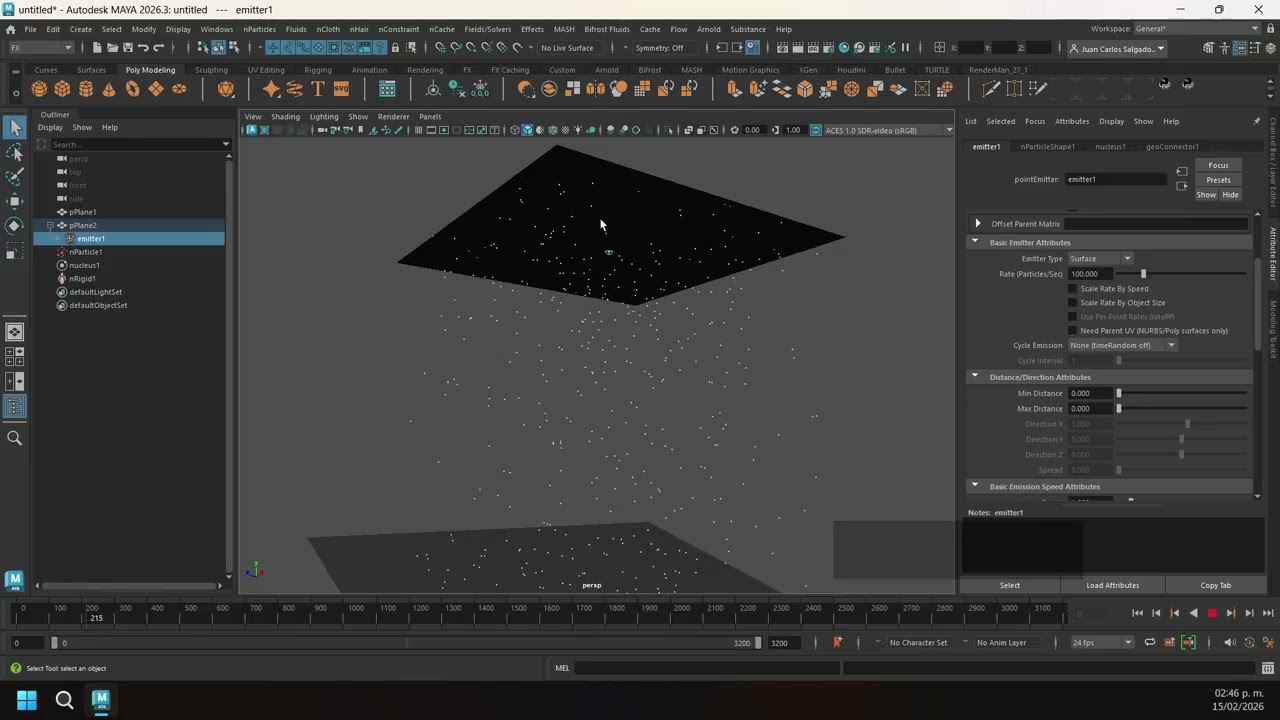The image size is (1280, 720).
Task: Collapse Basic Emitter Attributes section
Action: (x=975, y=242)
